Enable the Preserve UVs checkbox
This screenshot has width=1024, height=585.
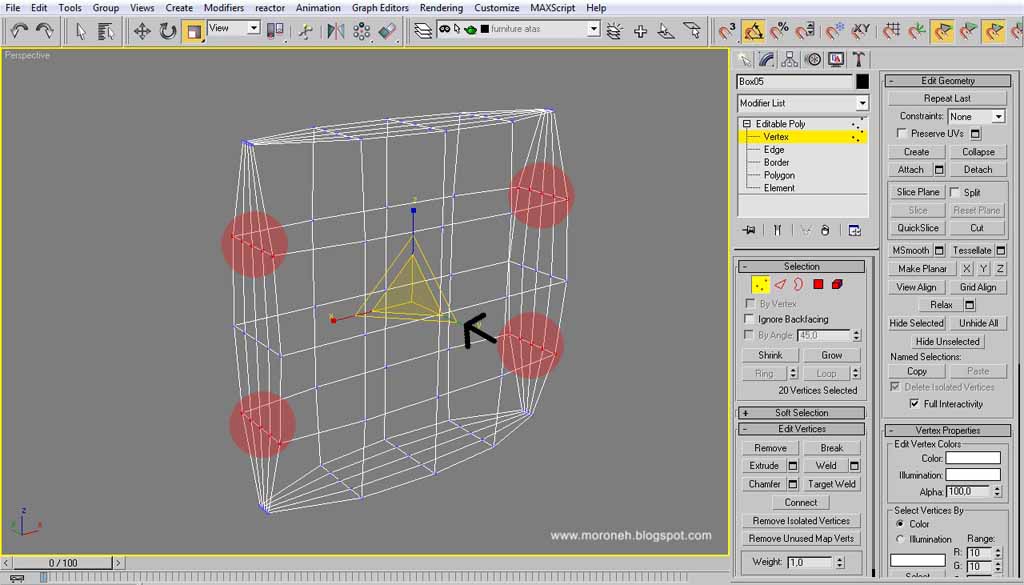pyautogui.click(x=902, y=133)
